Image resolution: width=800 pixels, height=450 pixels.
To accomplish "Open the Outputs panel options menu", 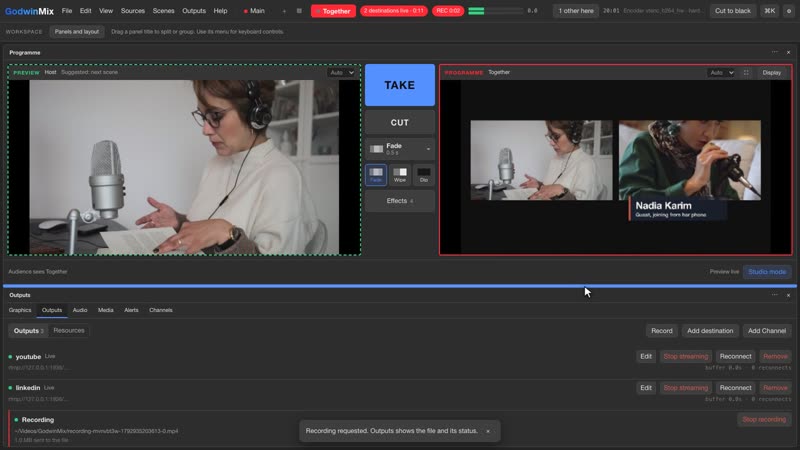I will pyautogui.click(x=774, y=295).
